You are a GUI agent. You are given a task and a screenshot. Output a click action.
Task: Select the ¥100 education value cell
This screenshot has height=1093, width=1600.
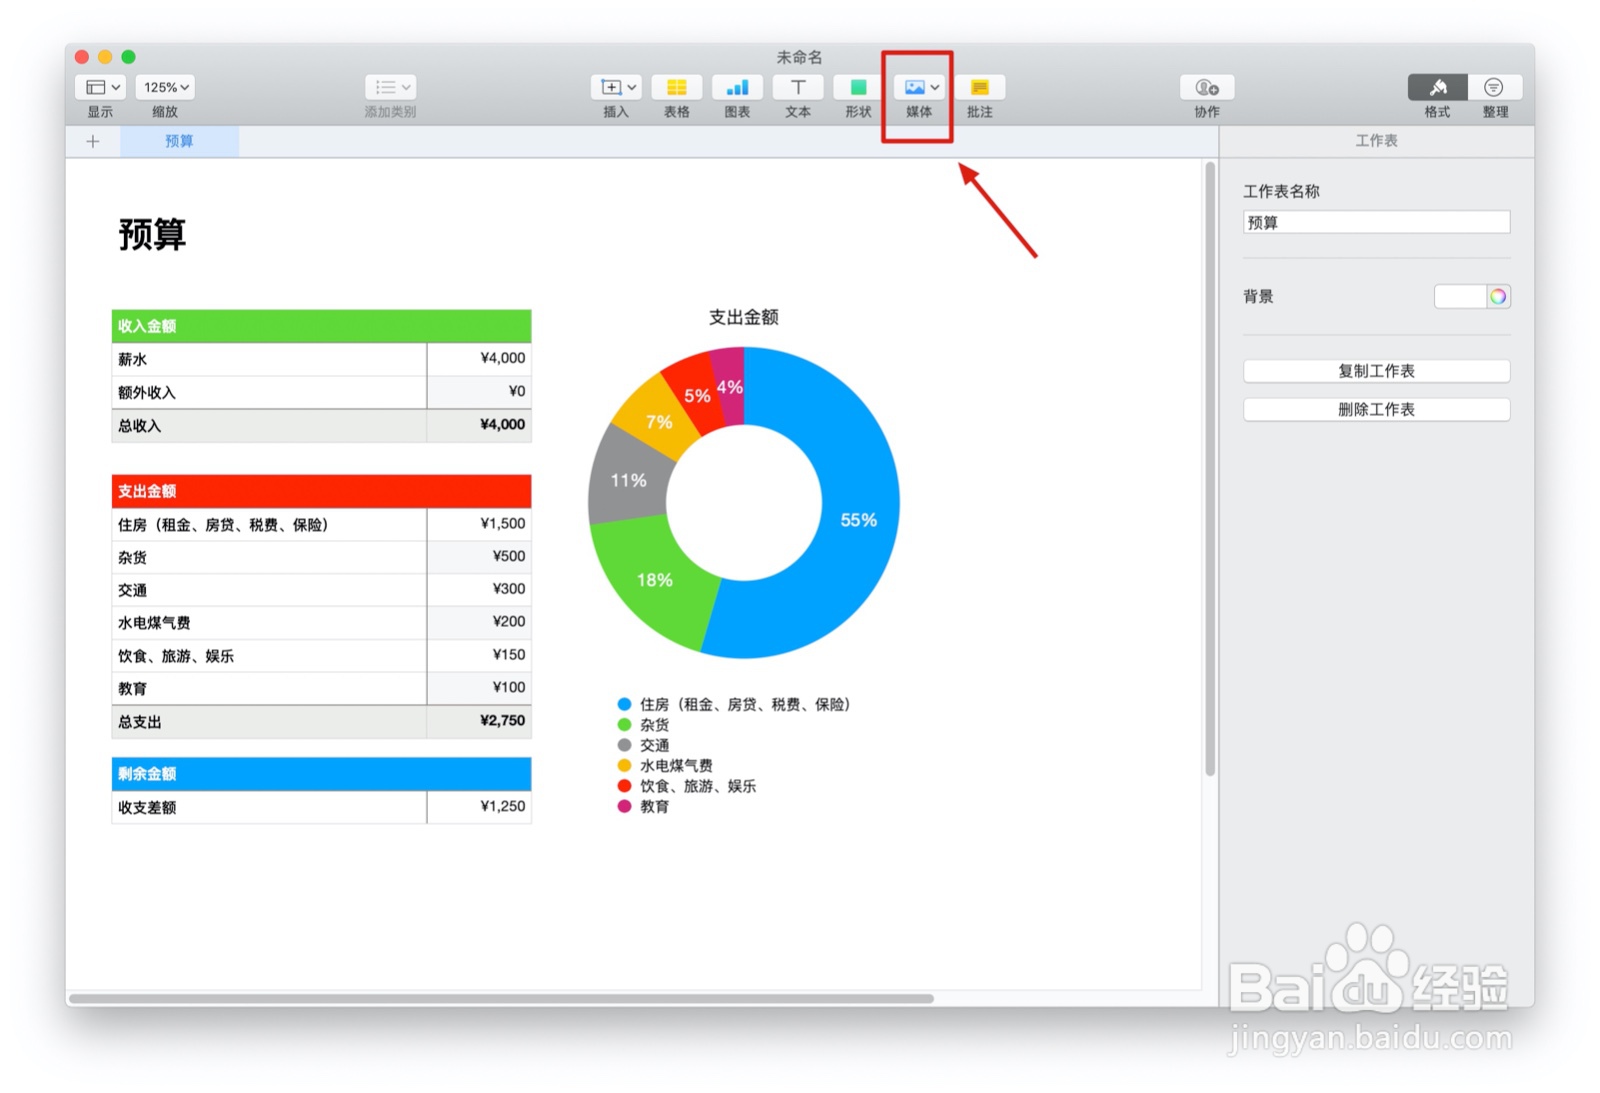(479, 688)
